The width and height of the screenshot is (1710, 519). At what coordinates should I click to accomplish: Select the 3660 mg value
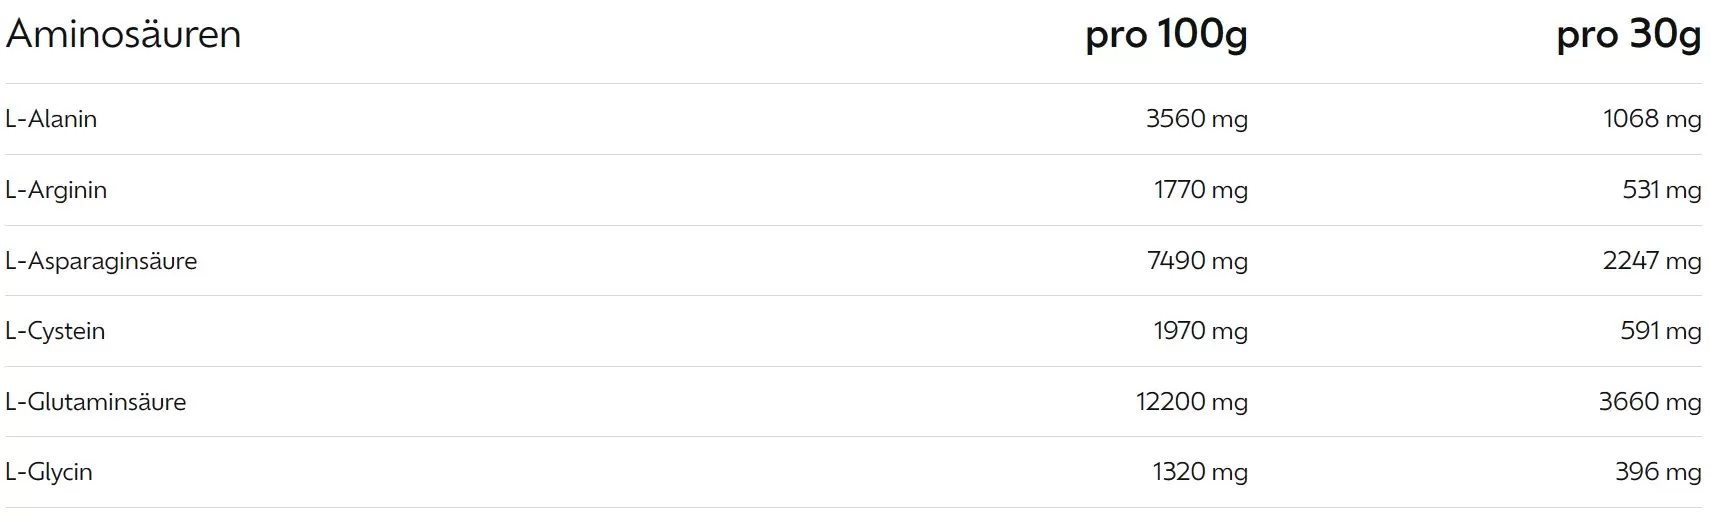[1650, 402]
